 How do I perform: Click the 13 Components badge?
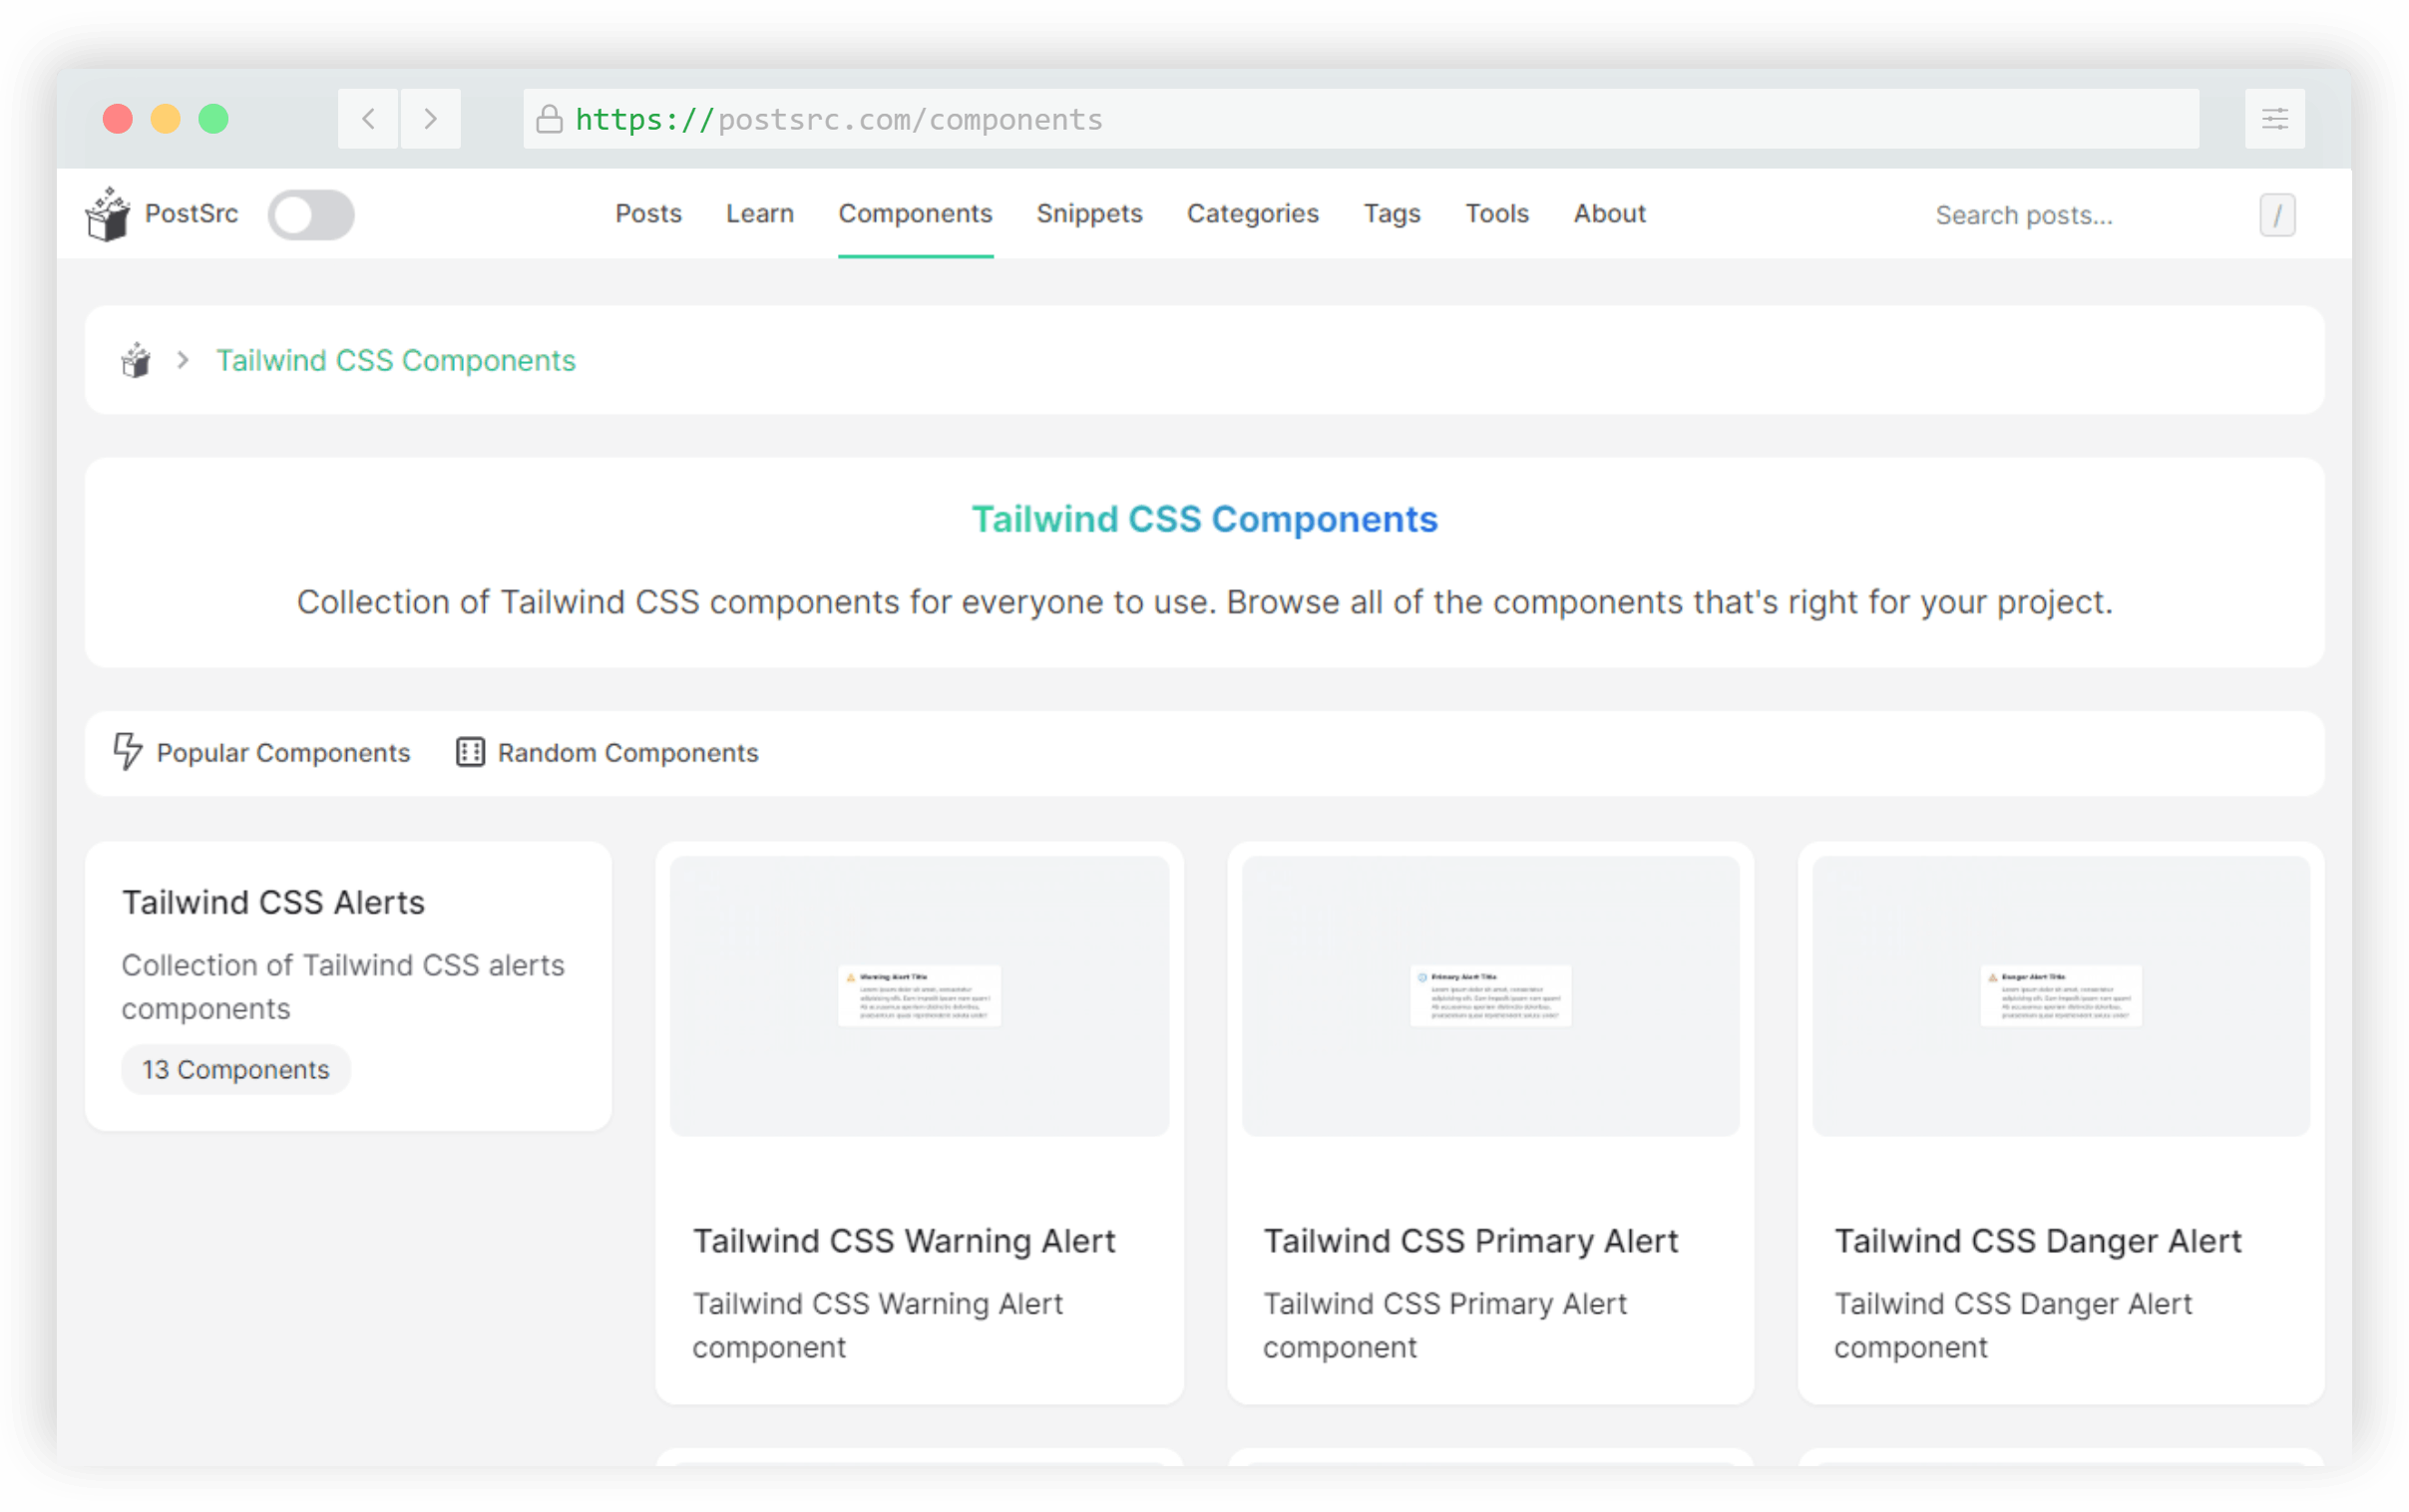[235, 1069]
